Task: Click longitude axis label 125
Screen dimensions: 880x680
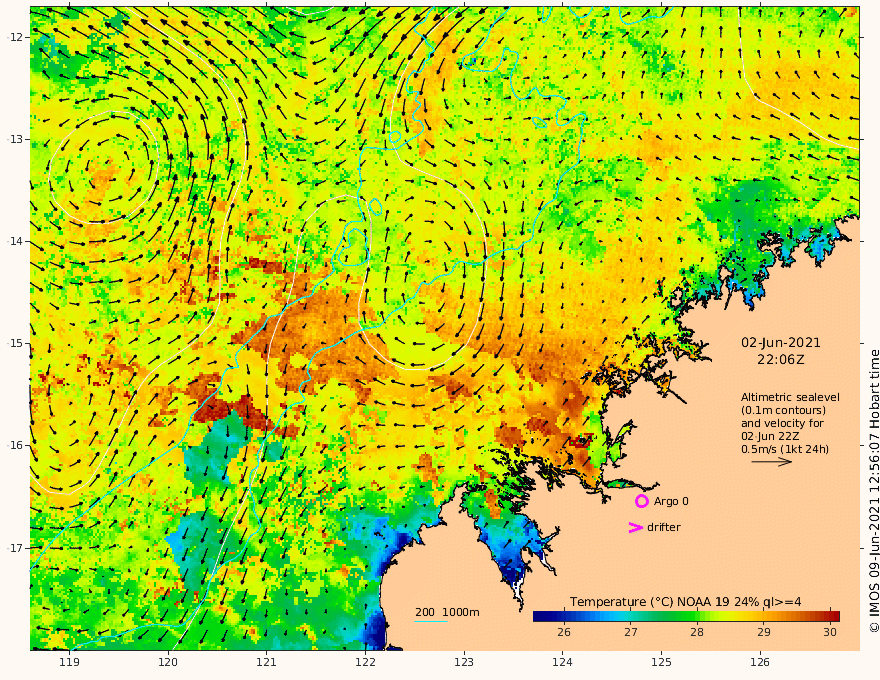Action: [661, 663]
